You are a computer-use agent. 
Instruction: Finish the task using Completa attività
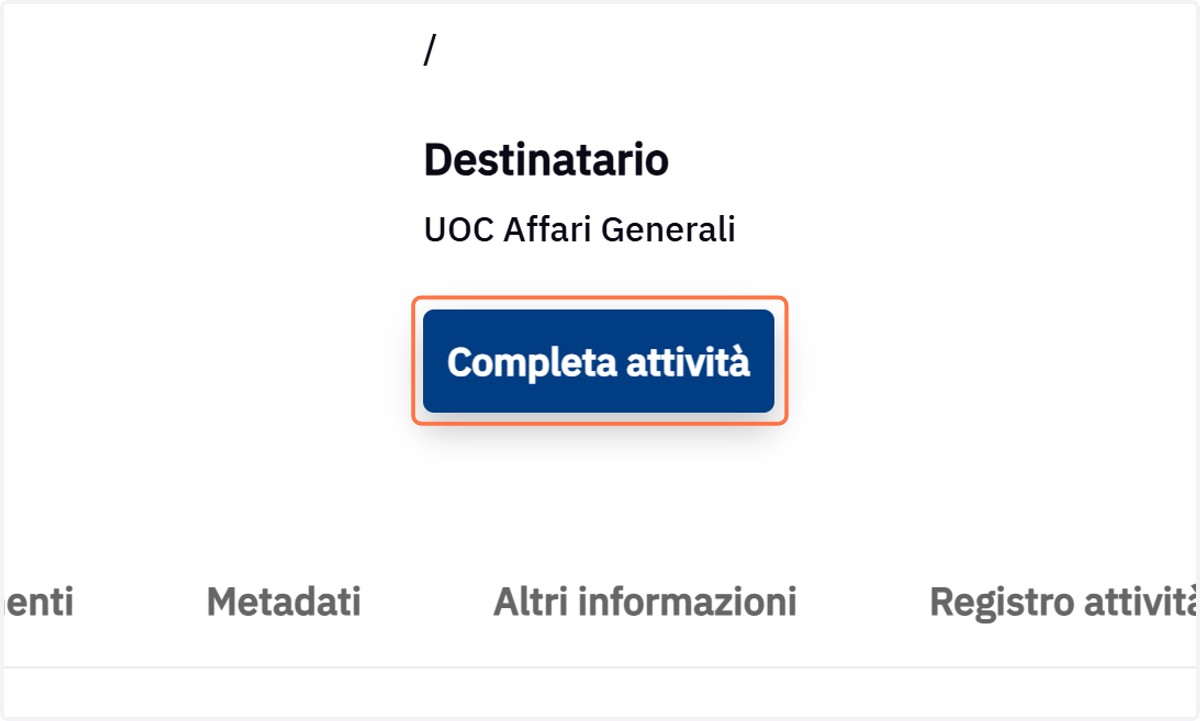(x=598, y=361)
